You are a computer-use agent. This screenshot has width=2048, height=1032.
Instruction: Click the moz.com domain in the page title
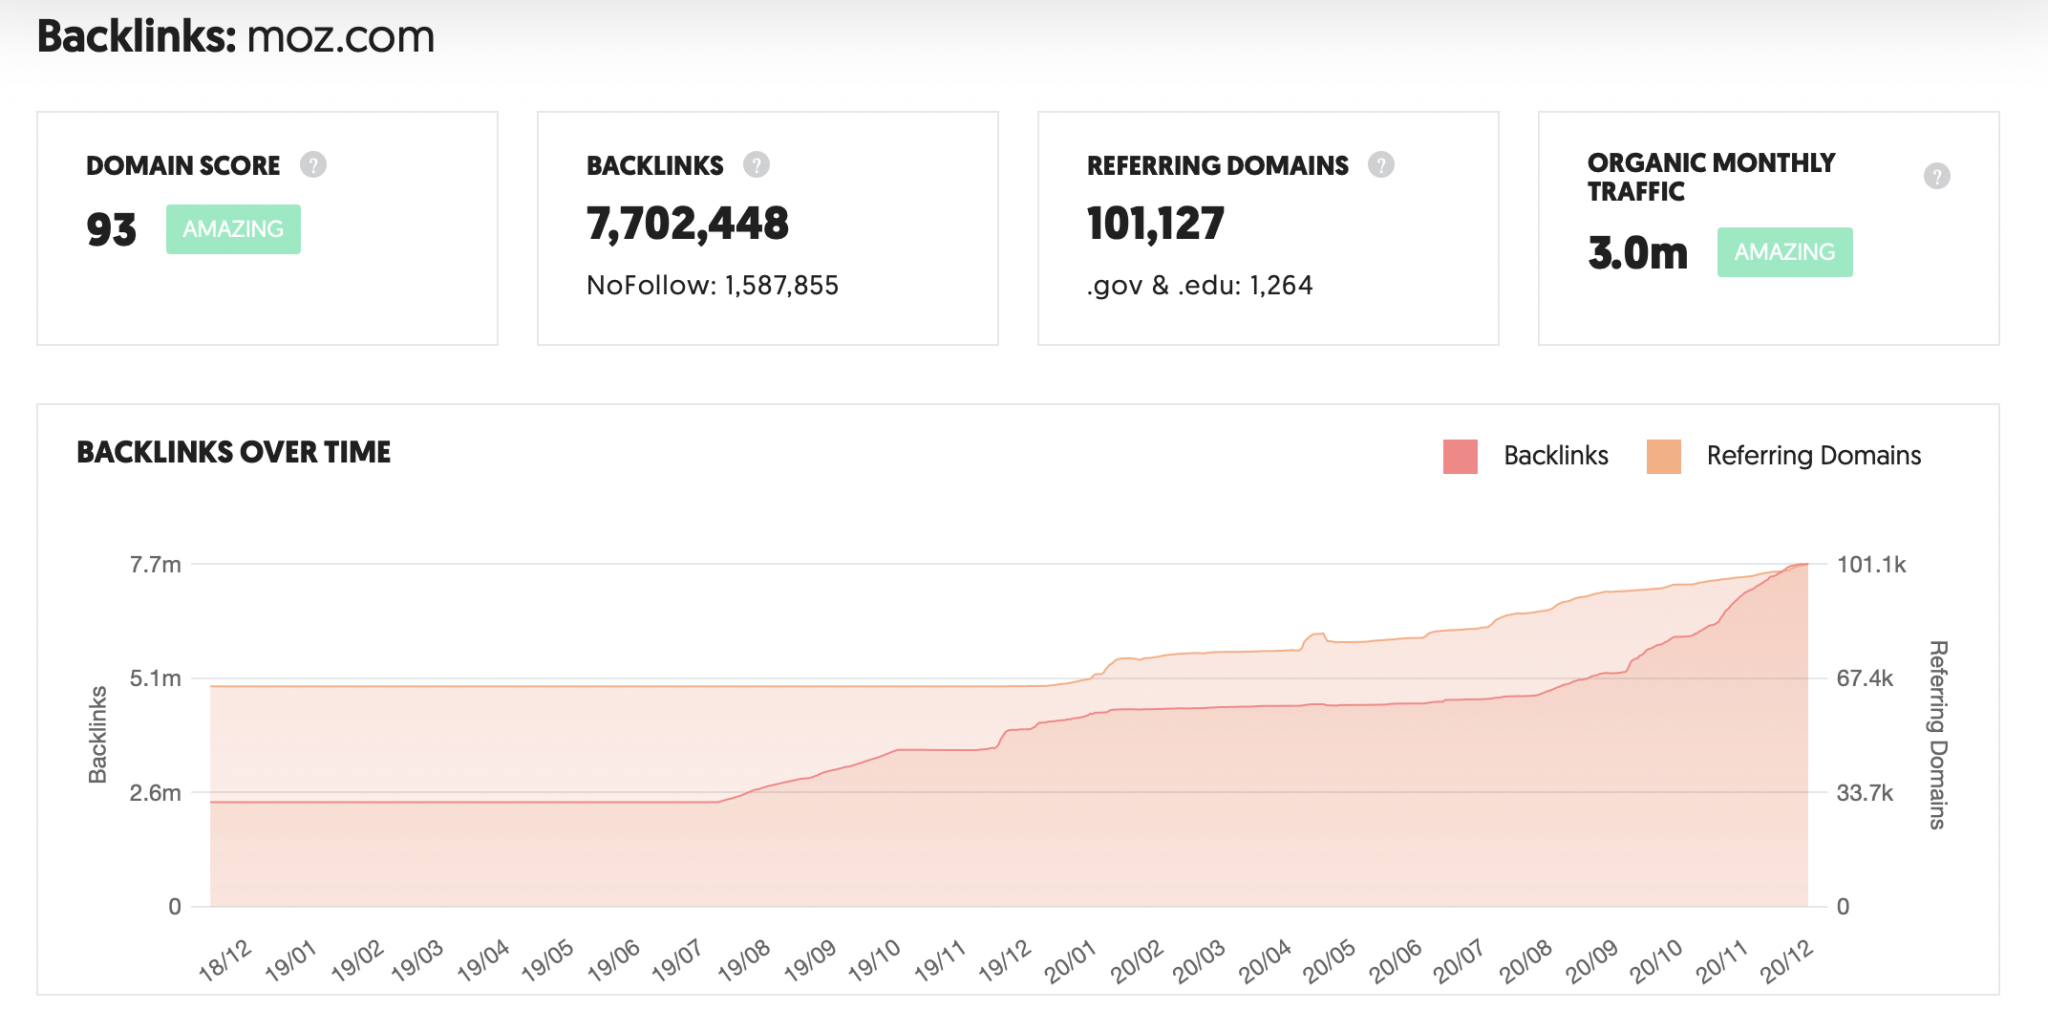tap(340, 38)
